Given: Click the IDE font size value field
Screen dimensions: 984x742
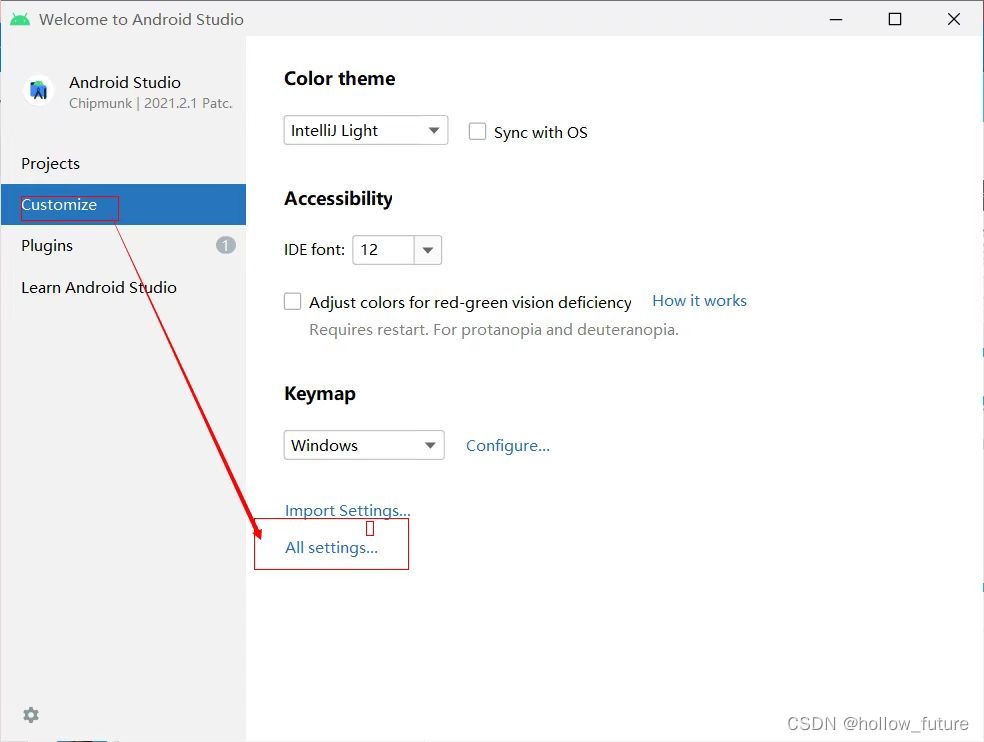Looking at the screenshot, I should 383,250.
